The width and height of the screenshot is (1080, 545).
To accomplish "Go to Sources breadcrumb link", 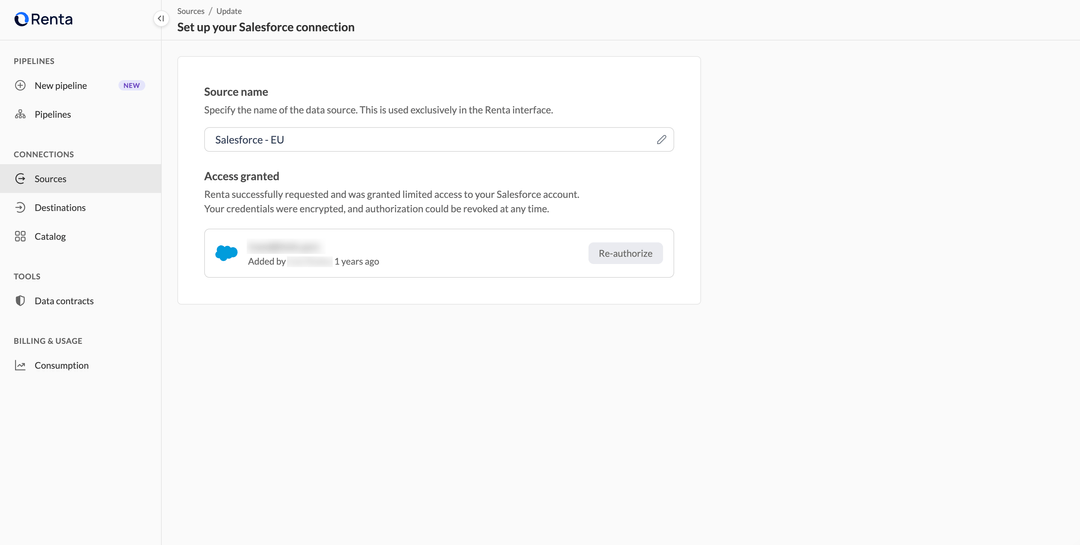I will click(x=191, y=11).
